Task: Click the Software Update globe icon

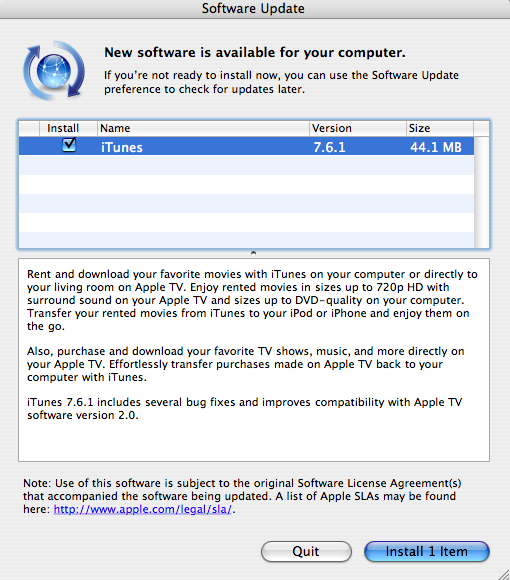Action: pyautogui.click(x=54, y=70)
